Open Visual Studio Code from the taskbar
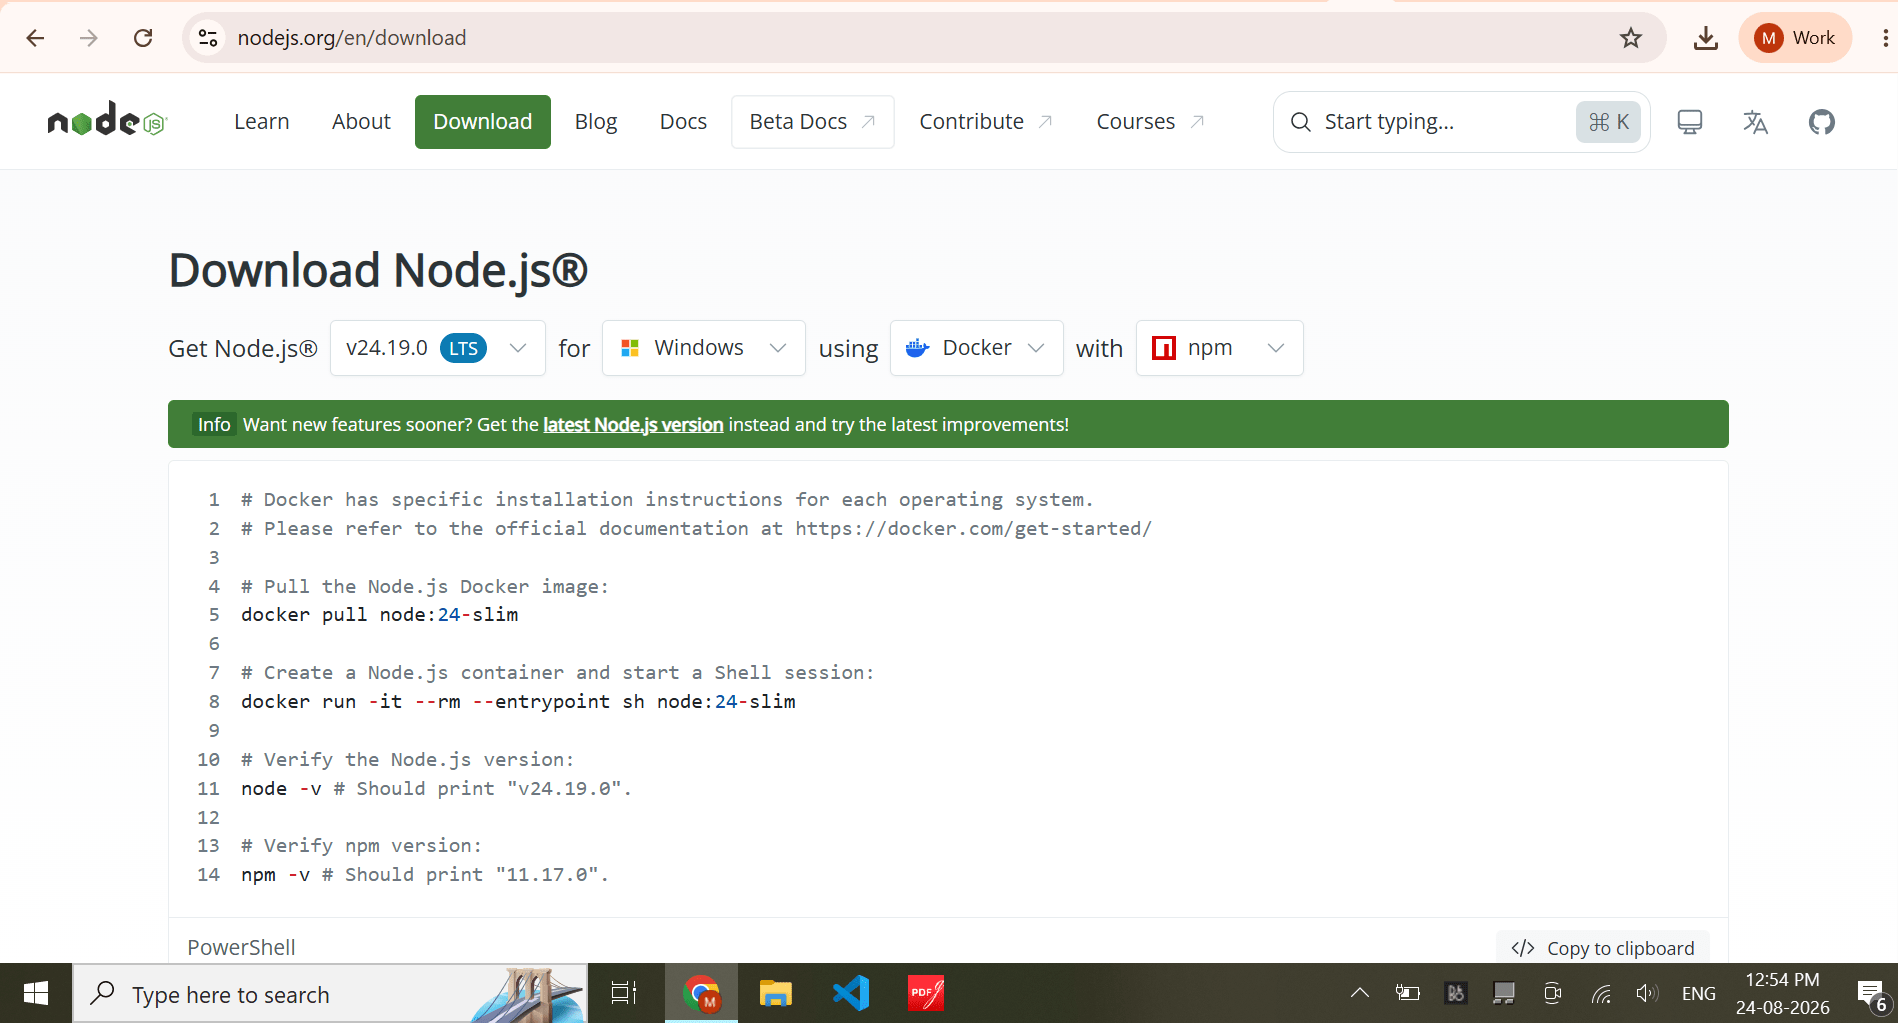This screenshot has height=1023, width=1898. click(851, 994)
